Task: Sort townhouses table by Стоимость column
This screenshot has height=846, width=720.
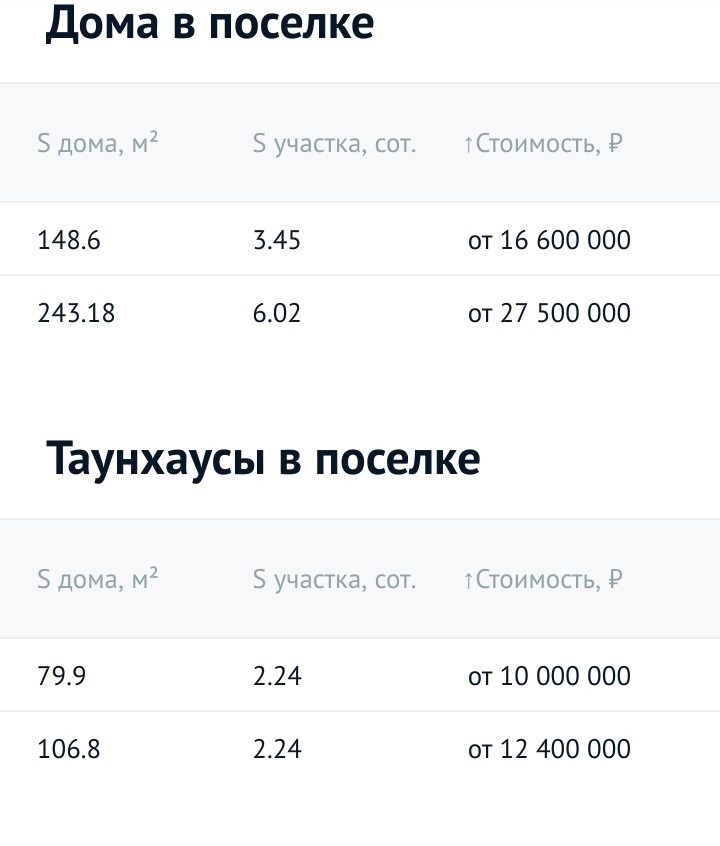Action: tap(543, 579)
